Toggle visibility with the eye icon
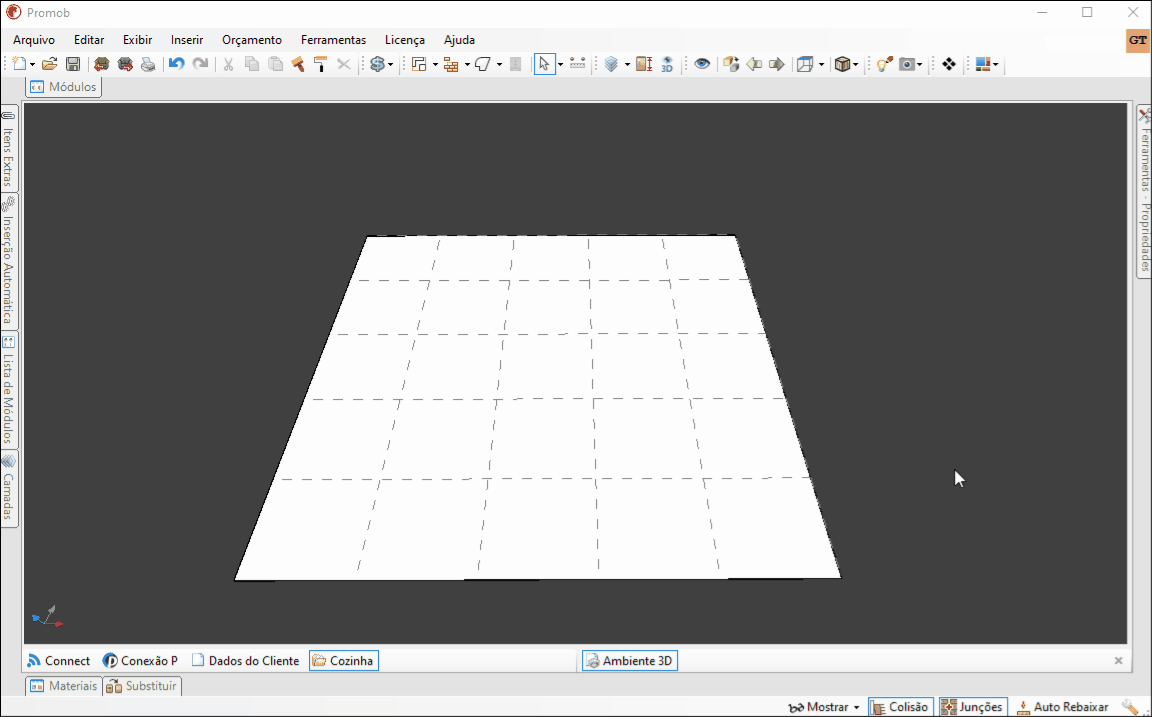Image resolution: width=1152 pixels, height=717 pixels. [x=702, y=64]
